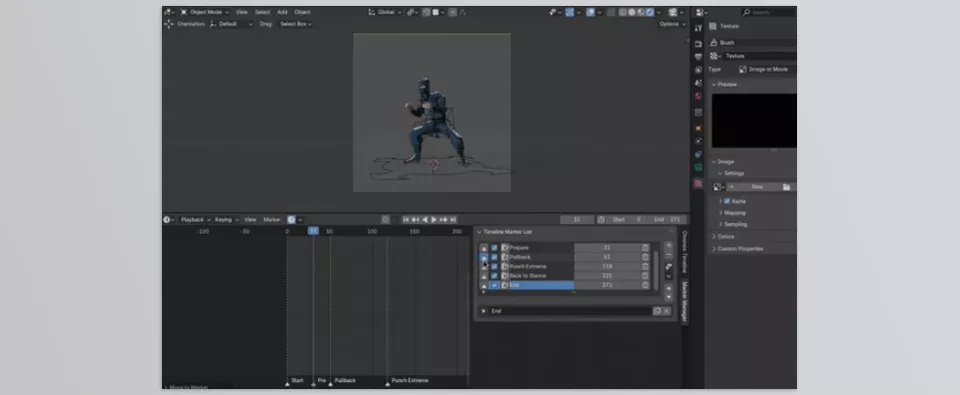Open the Output properties tab
960x395 pixels.
(x=698, y=56)
